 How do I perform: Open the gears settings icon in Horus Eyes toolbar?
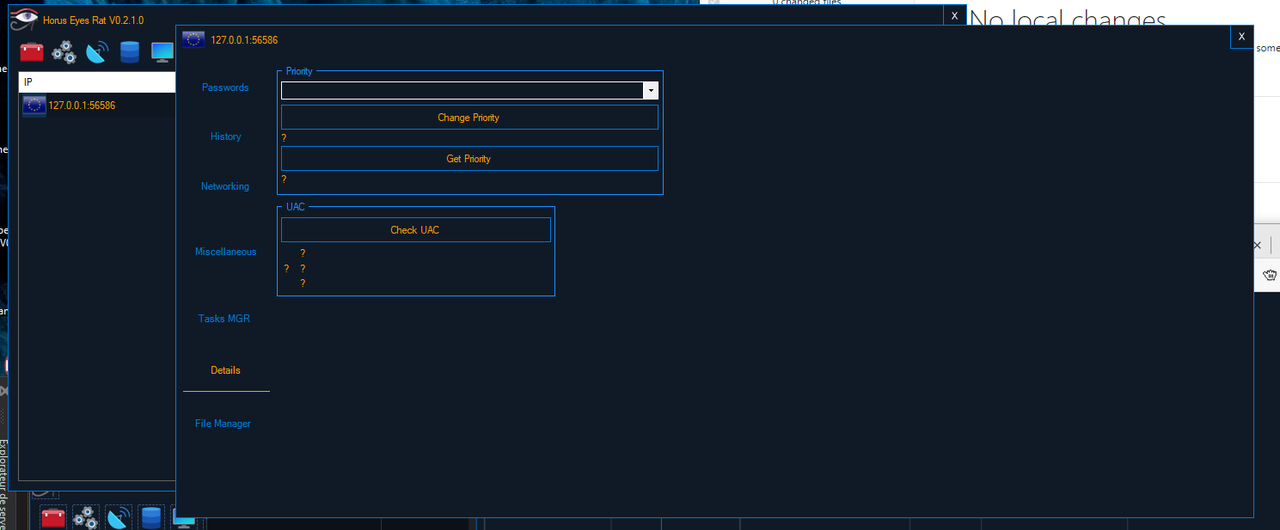click(64, 52)
